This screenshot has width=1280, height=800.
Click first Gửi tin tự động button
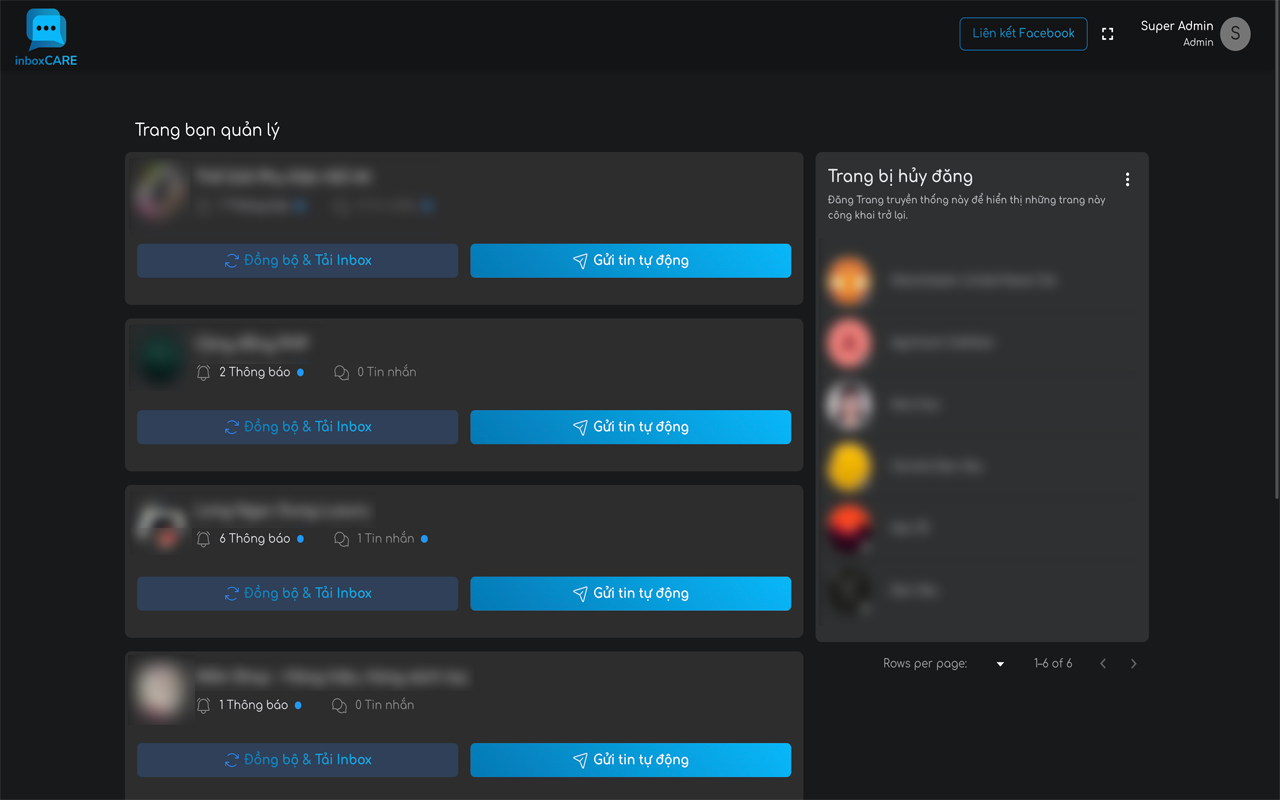click(630, 261)
